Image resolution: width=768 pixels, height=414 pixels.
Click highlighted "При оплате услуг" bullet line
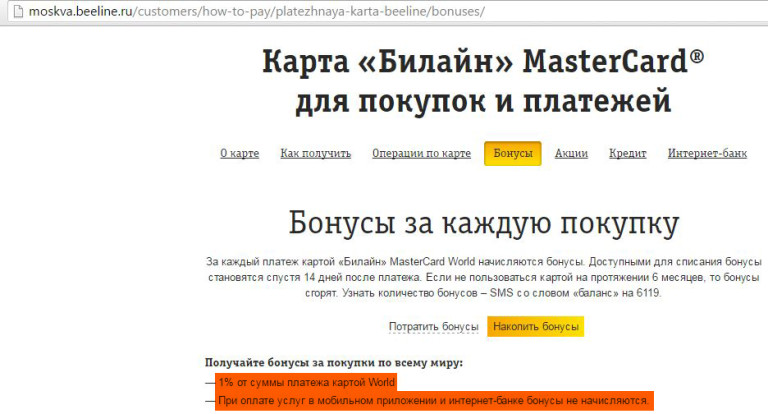(434, 401)
